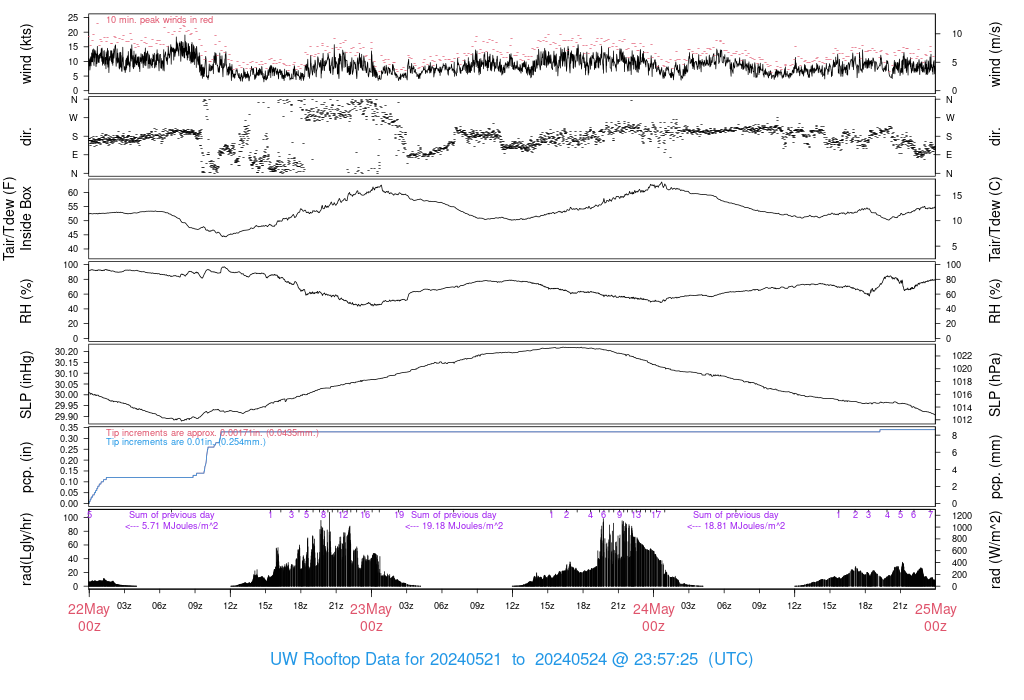Click the '1022' hPa tick value
Viewport: 1024px width, 700px height.
(962, 356)
